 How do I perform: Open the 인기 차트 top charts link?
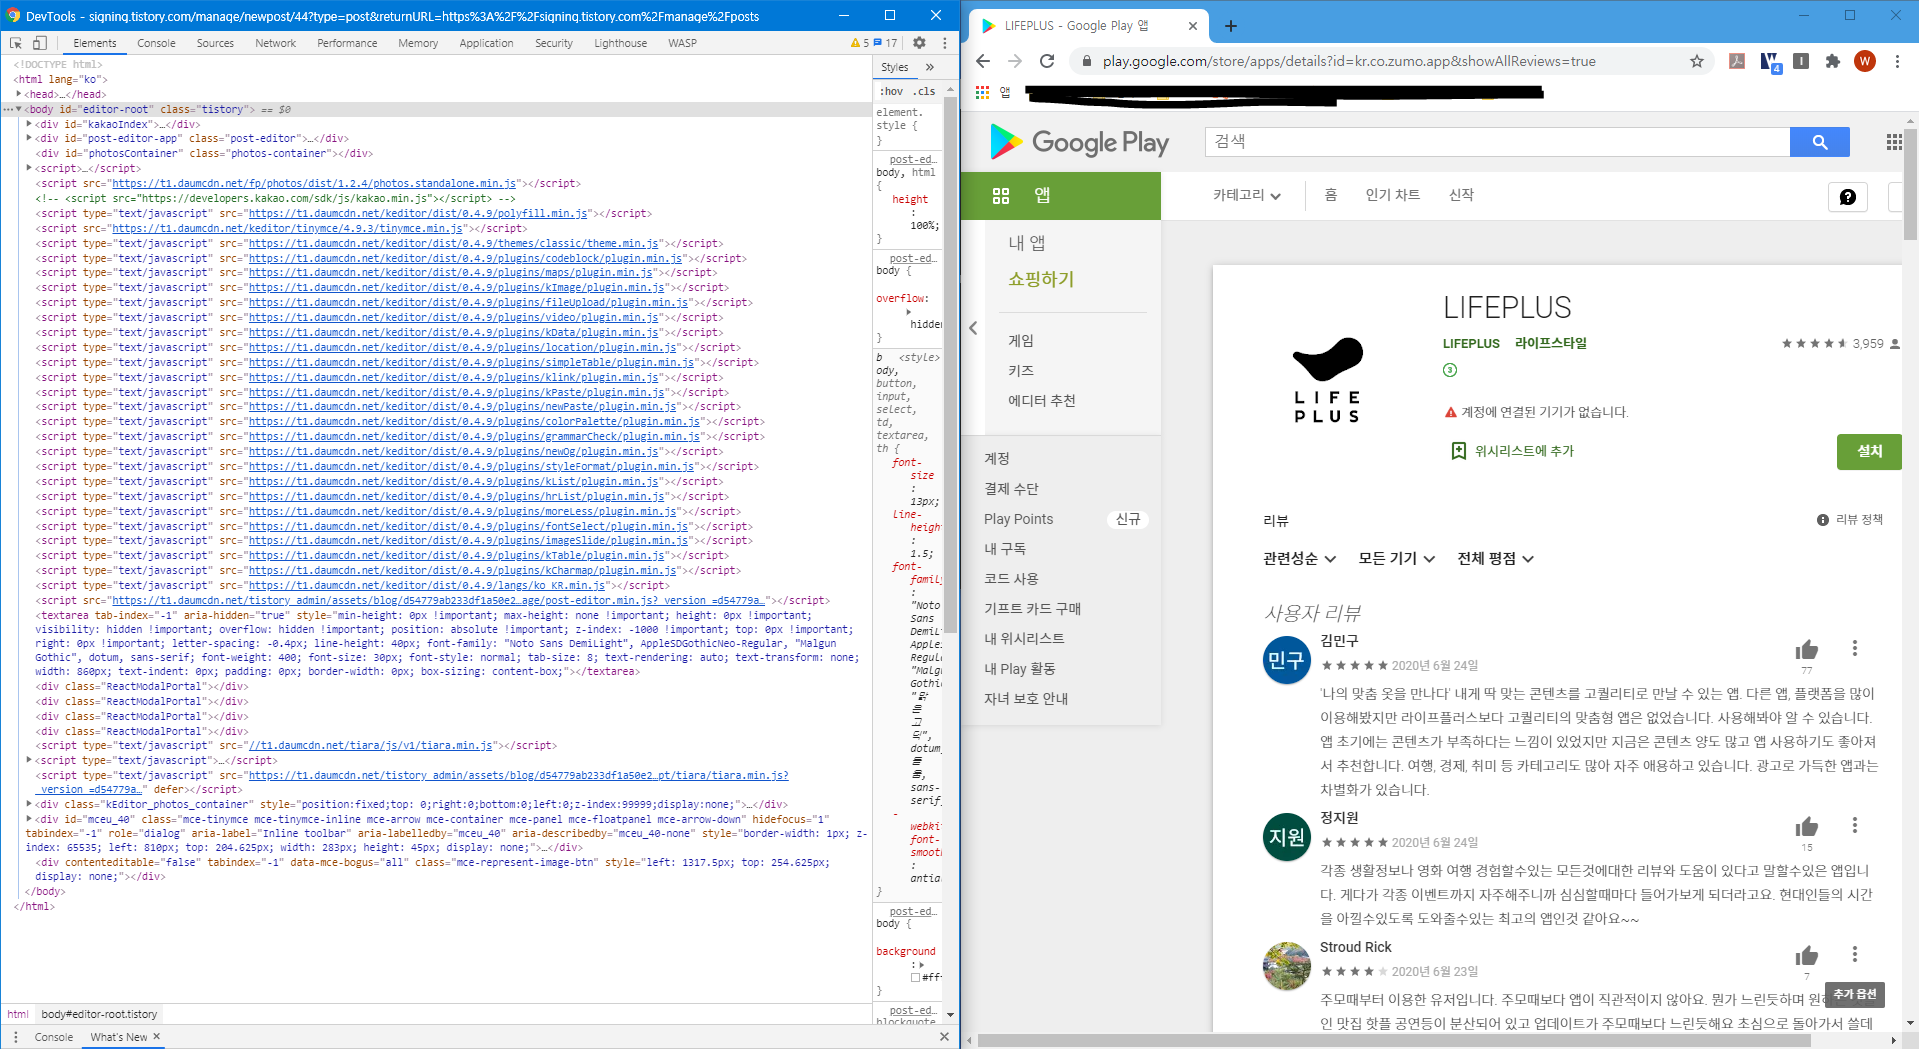[1393, 195]
